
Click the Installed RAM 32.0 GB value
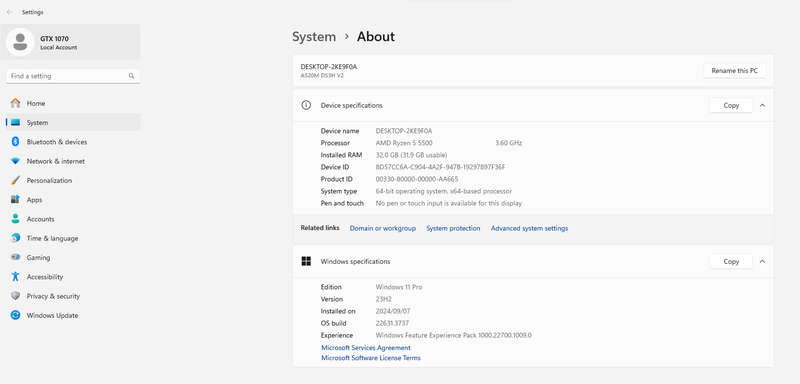(x=411, y=155)
